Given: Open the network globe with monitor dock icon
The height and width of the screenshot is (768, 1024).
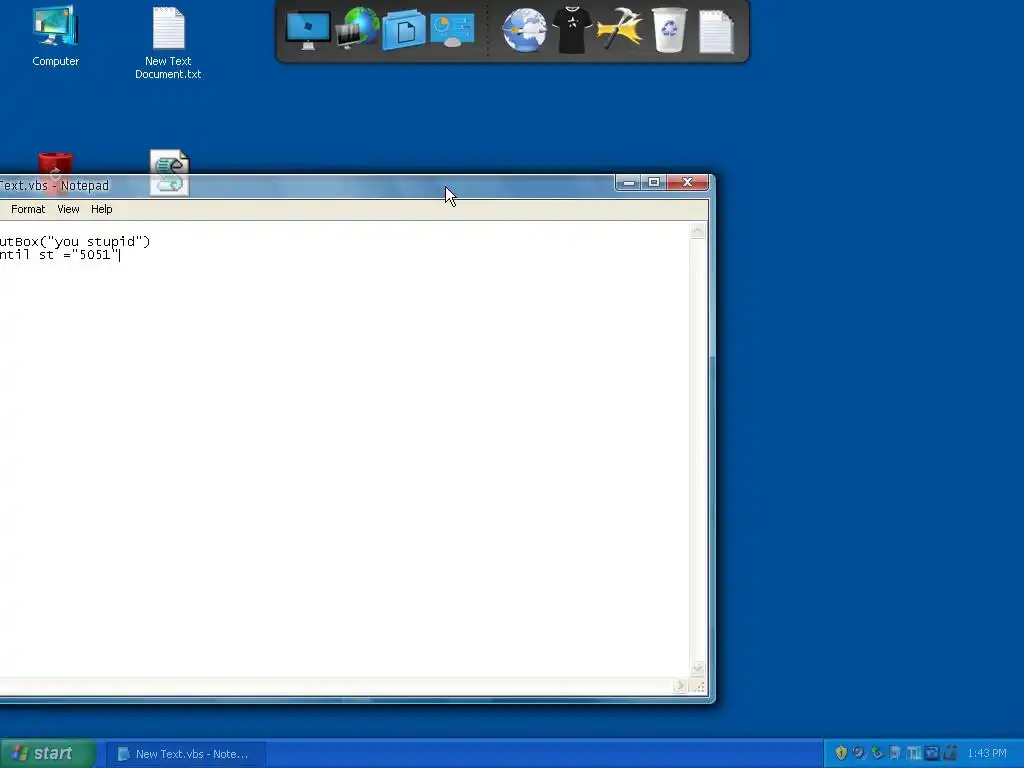Looking at the screenshot, I should point(357,28).
